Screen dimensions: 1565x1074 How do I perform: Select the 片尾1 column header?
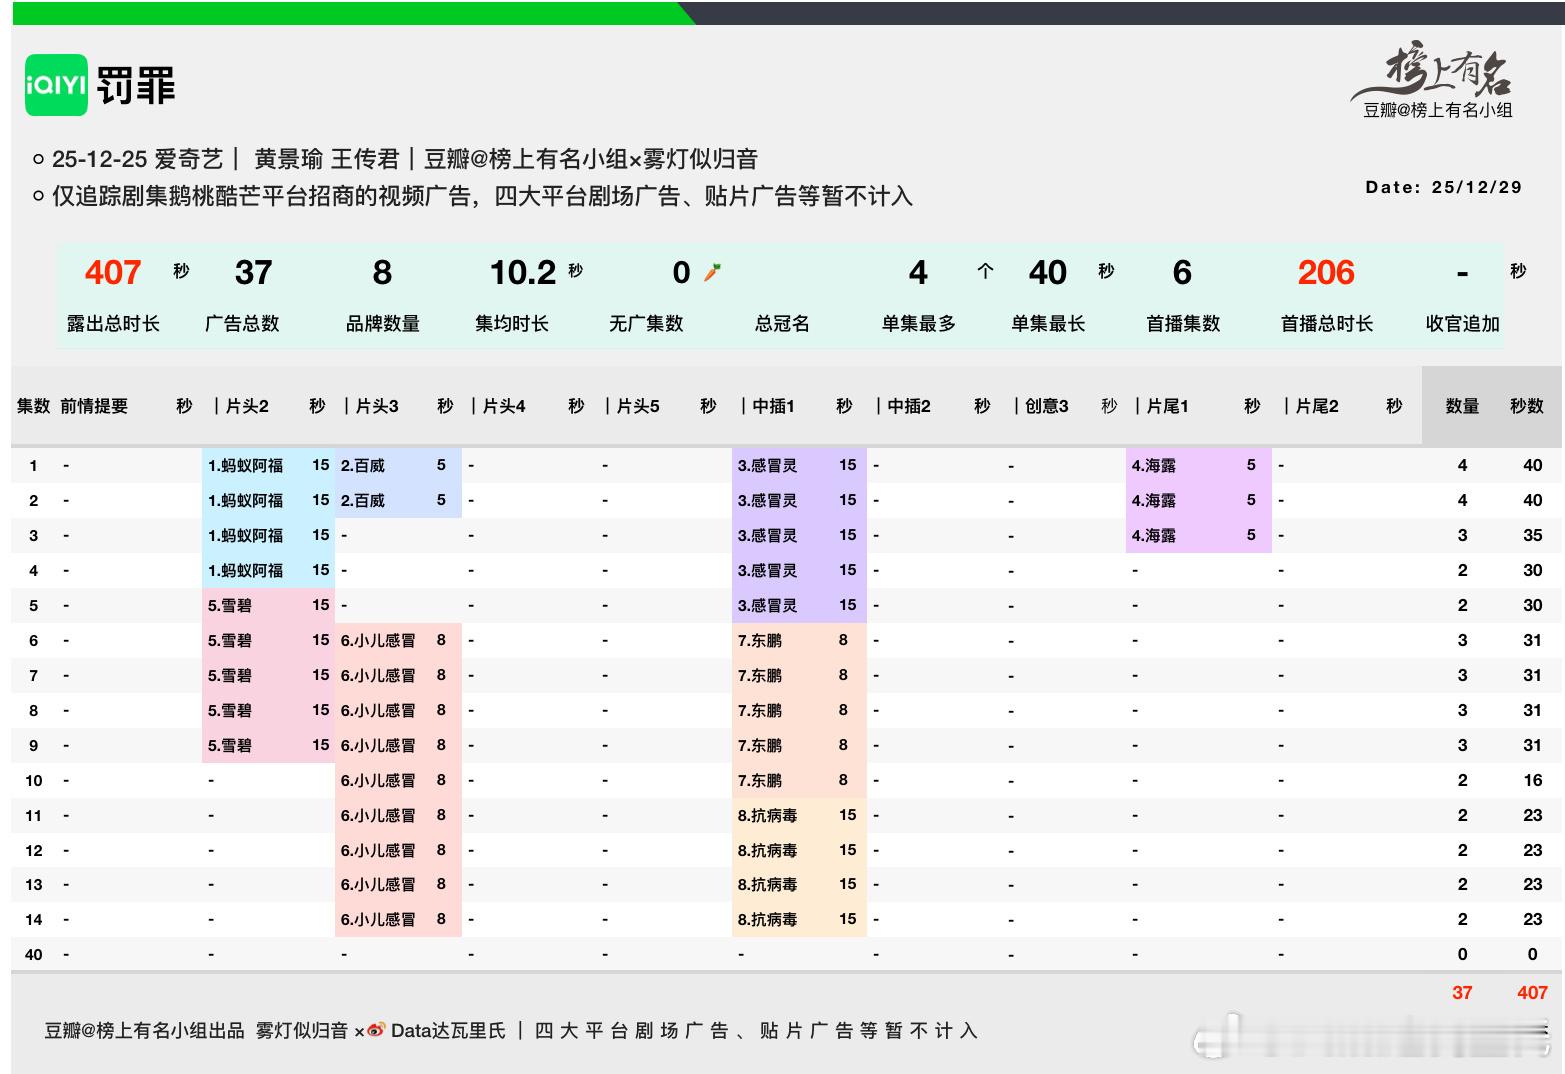pos(1167,406)
